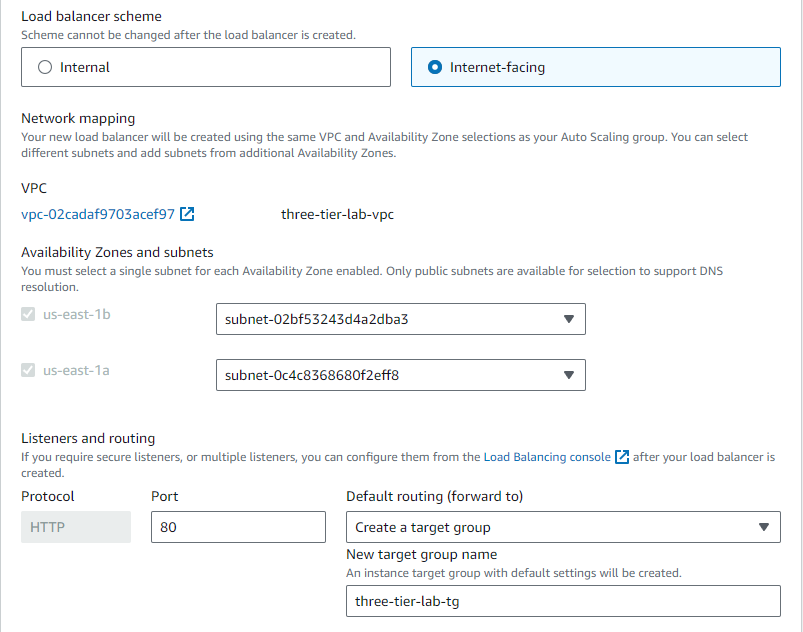Image resolution: width=803 pixels, height=632 pixels.
Task: Click into the Port field showing 80
Action: pos(238,527)
